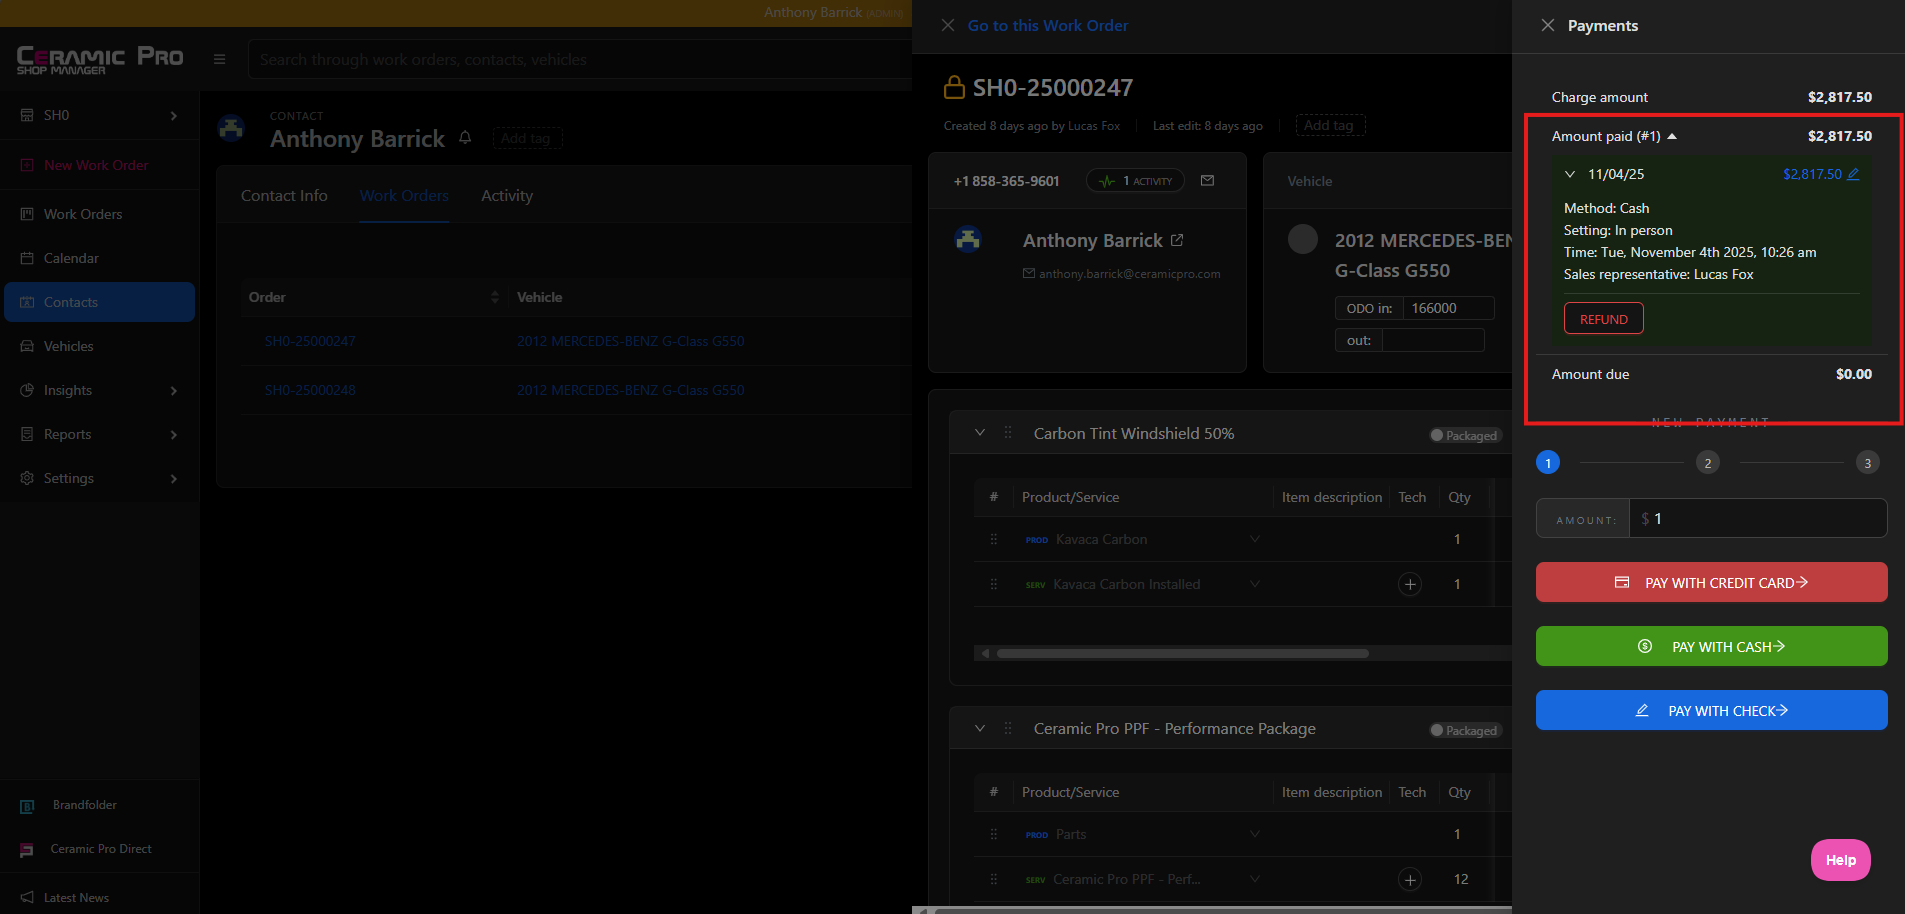Switch to the Work Orders tab
Viewport: 1905px width, 914px height.
pyautogui.click(x=404, y=196)
